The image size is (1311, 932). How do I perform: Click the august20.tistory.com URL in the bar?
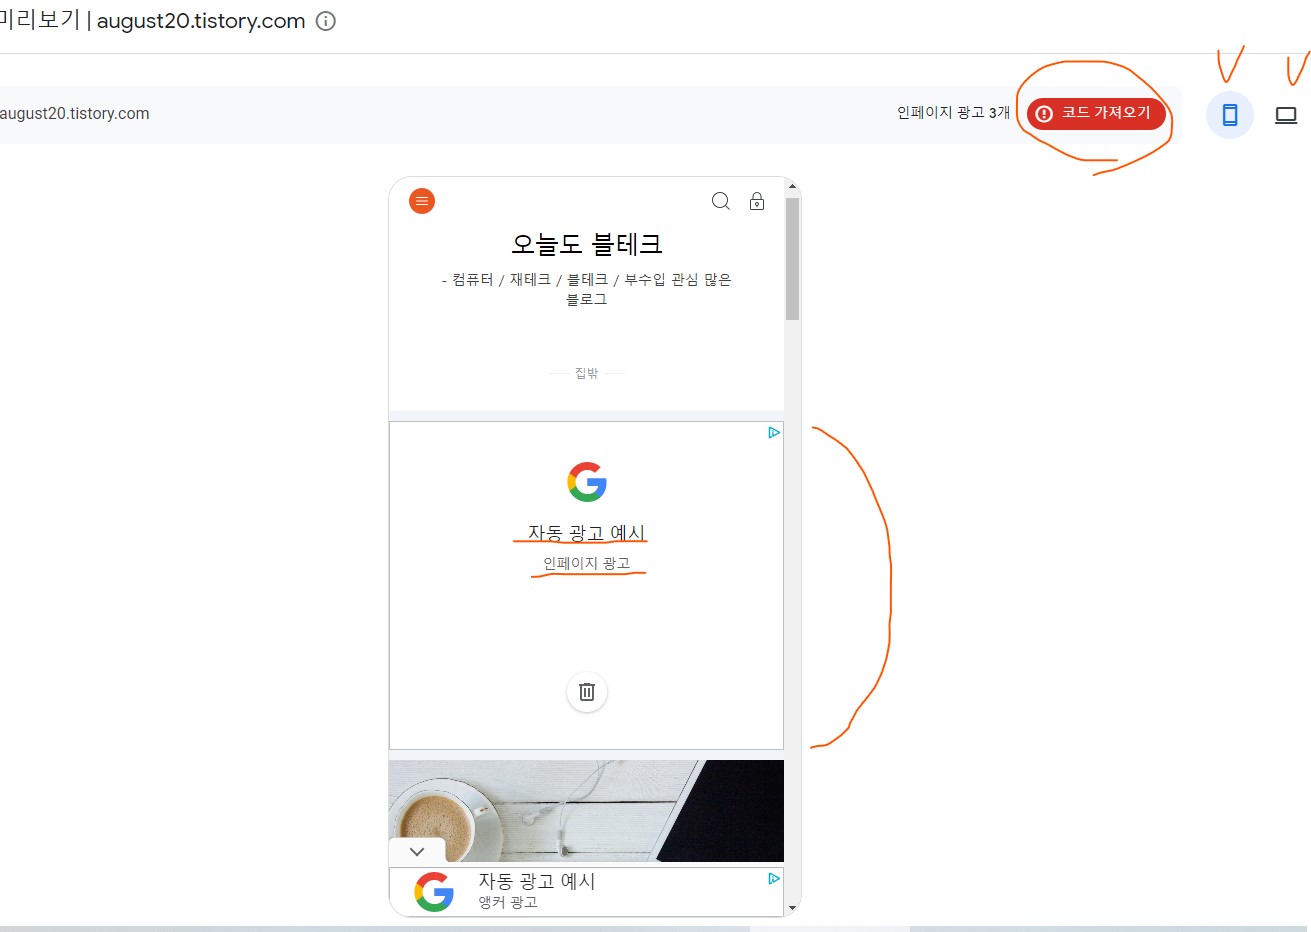(x=74, y=114)
